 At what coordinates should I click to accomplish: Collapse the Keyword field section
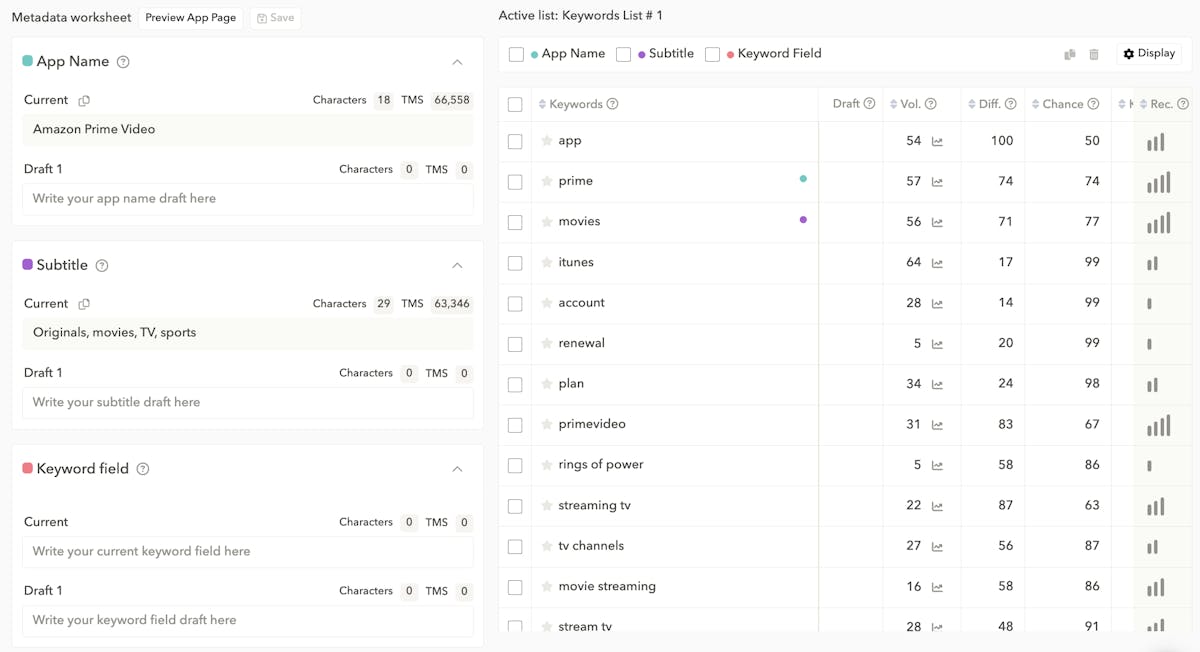coord(457,469)
